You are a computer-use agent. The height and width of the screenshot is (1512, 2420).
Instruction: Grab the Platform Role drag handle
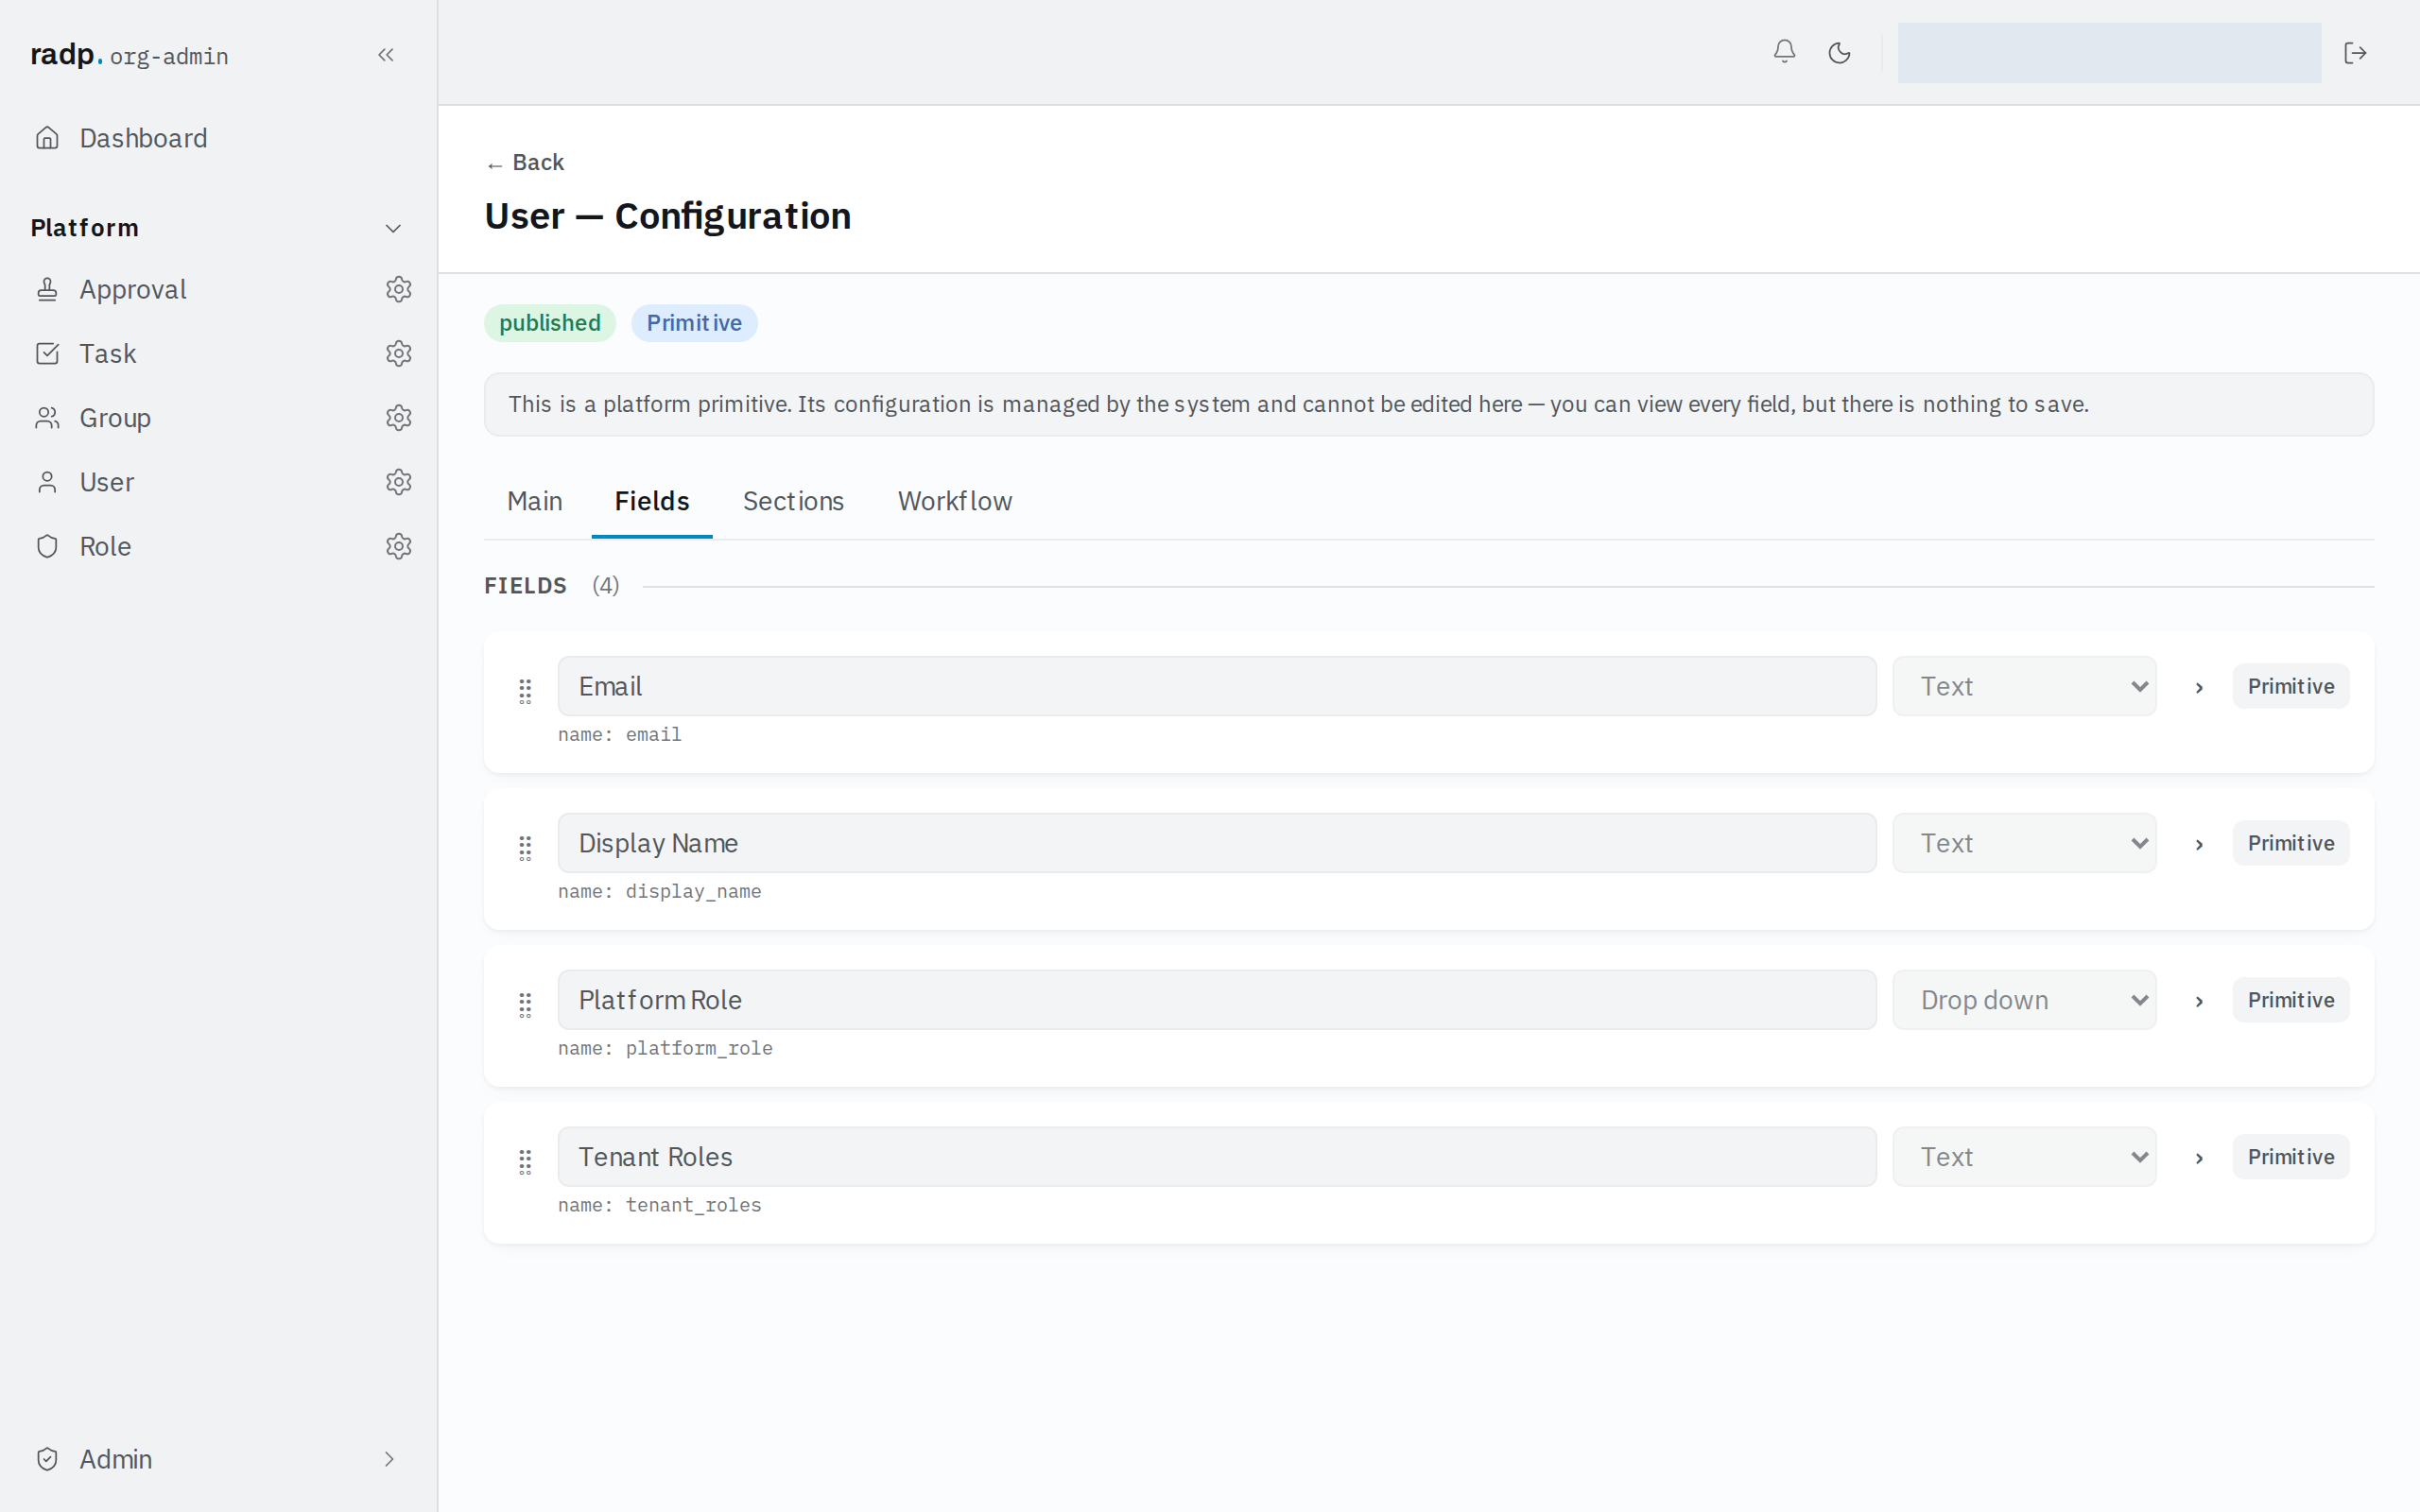pyautogui.click(x=525, y=1005)
